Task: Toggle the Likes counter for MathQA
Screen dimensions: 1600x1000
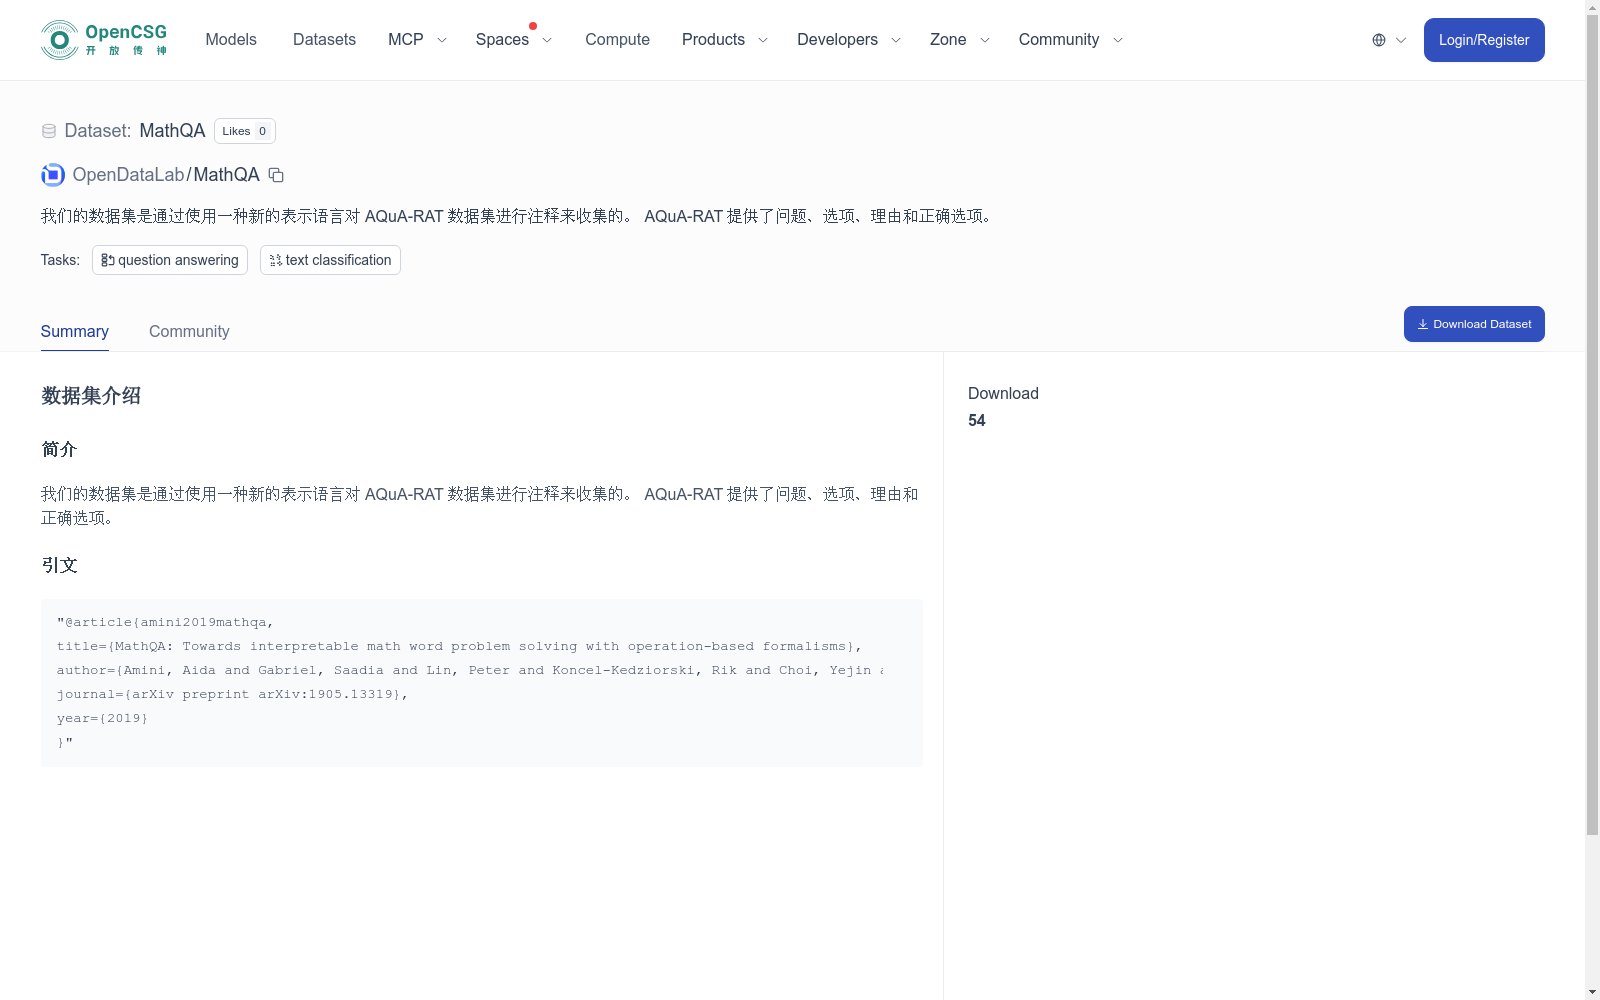Action: (x=244, y=130)
